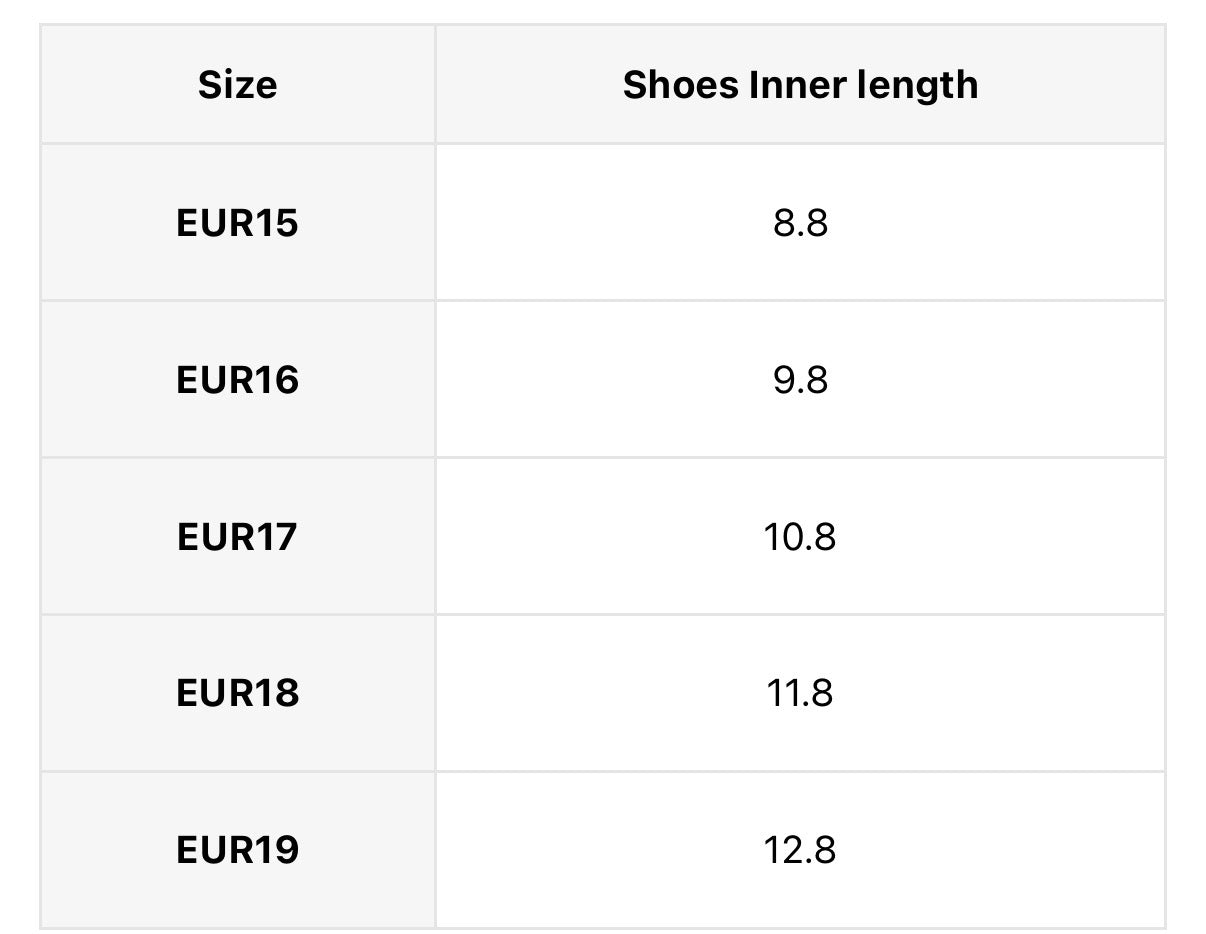The height and width of the screenshot is (934, 1206).
Task: Pick the smallest size label in the table
Action: pyautogui.click(x=237, y=223)
